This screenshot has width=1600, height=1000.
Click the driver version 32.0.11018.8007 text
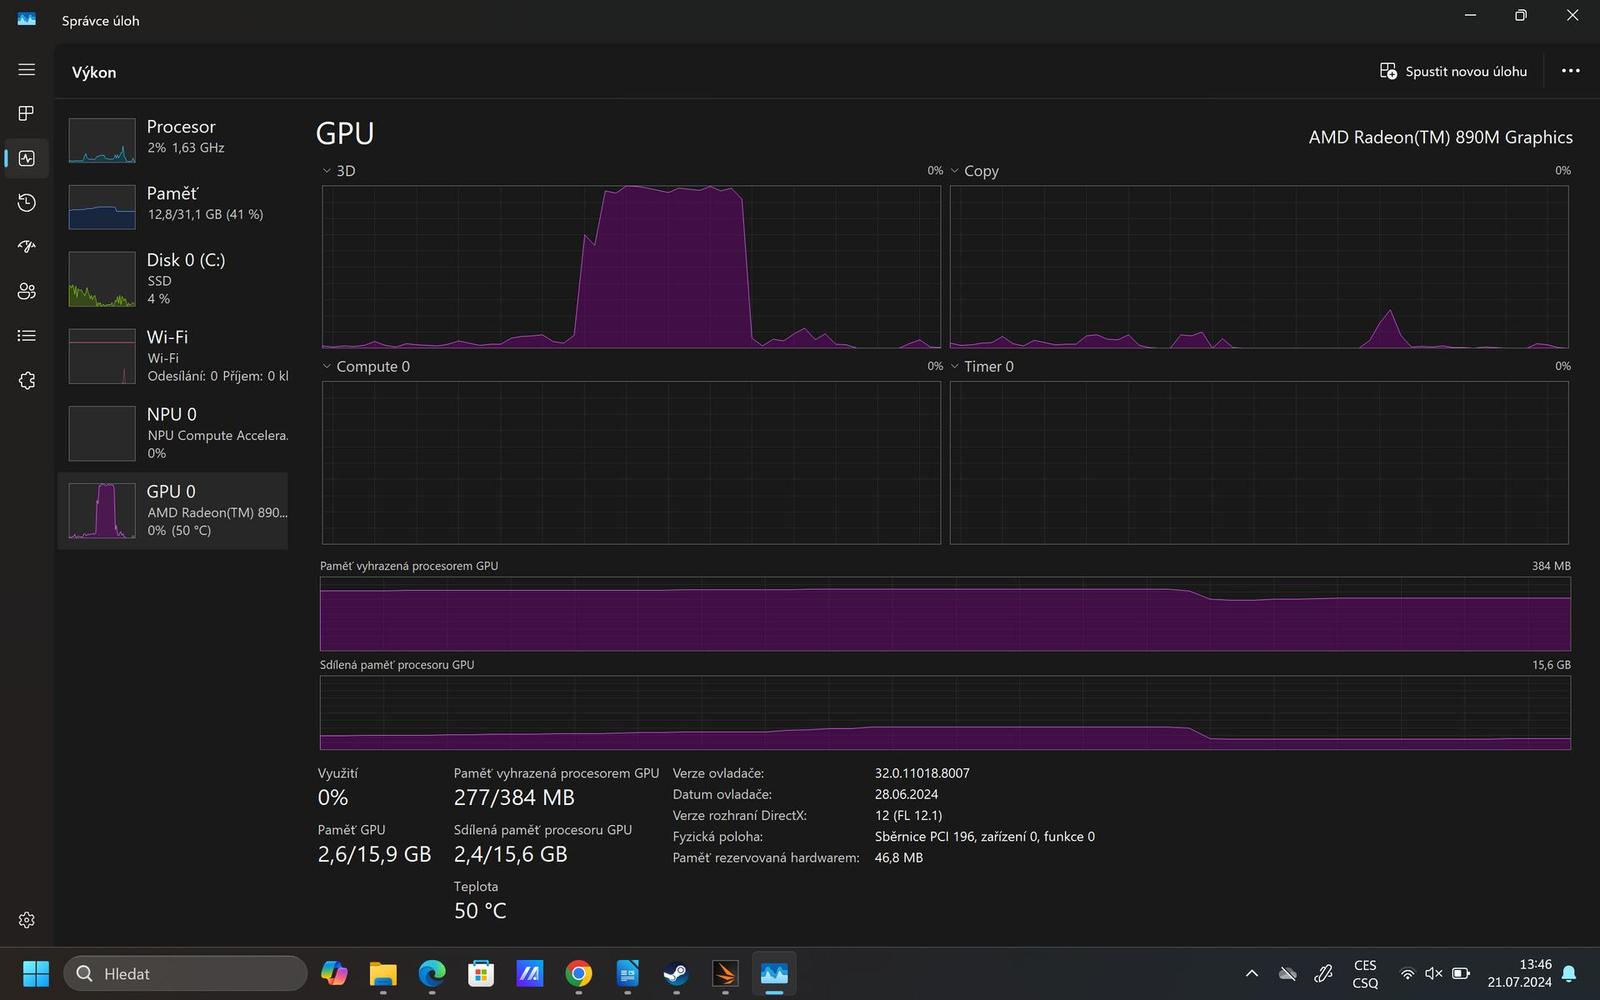922,773
